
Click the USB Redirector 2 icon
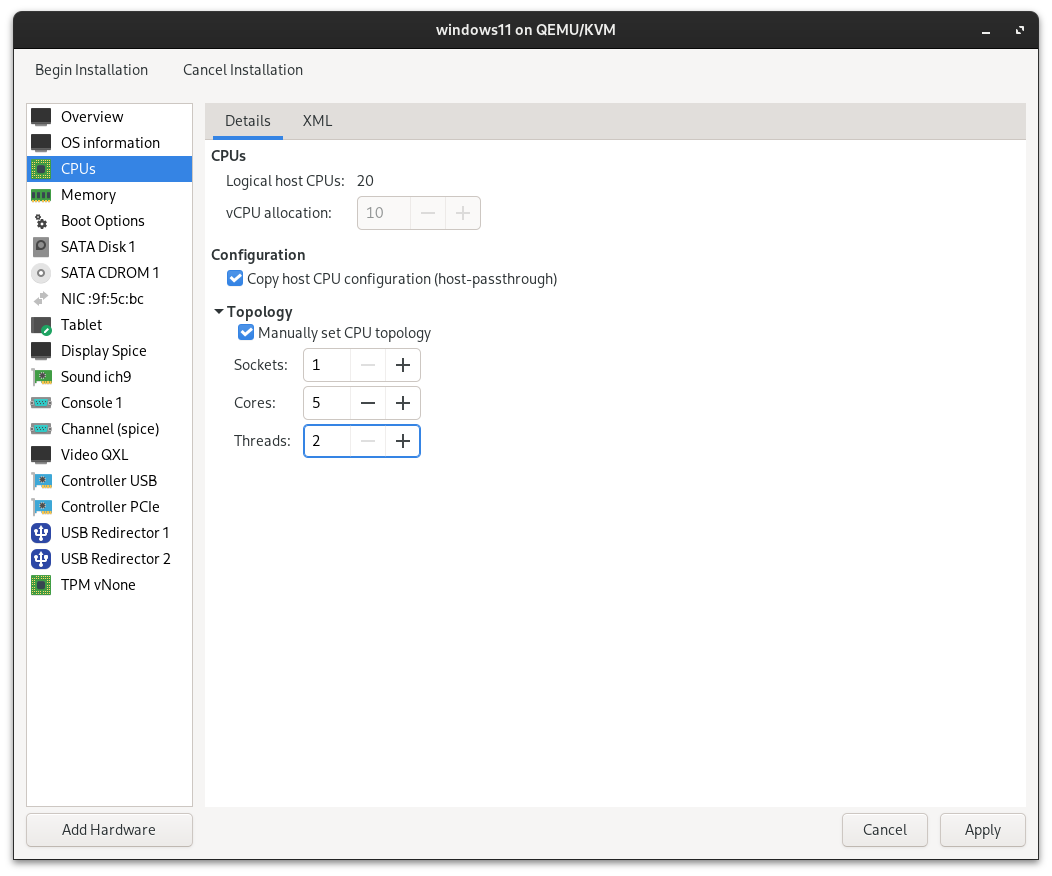[41, 559]
